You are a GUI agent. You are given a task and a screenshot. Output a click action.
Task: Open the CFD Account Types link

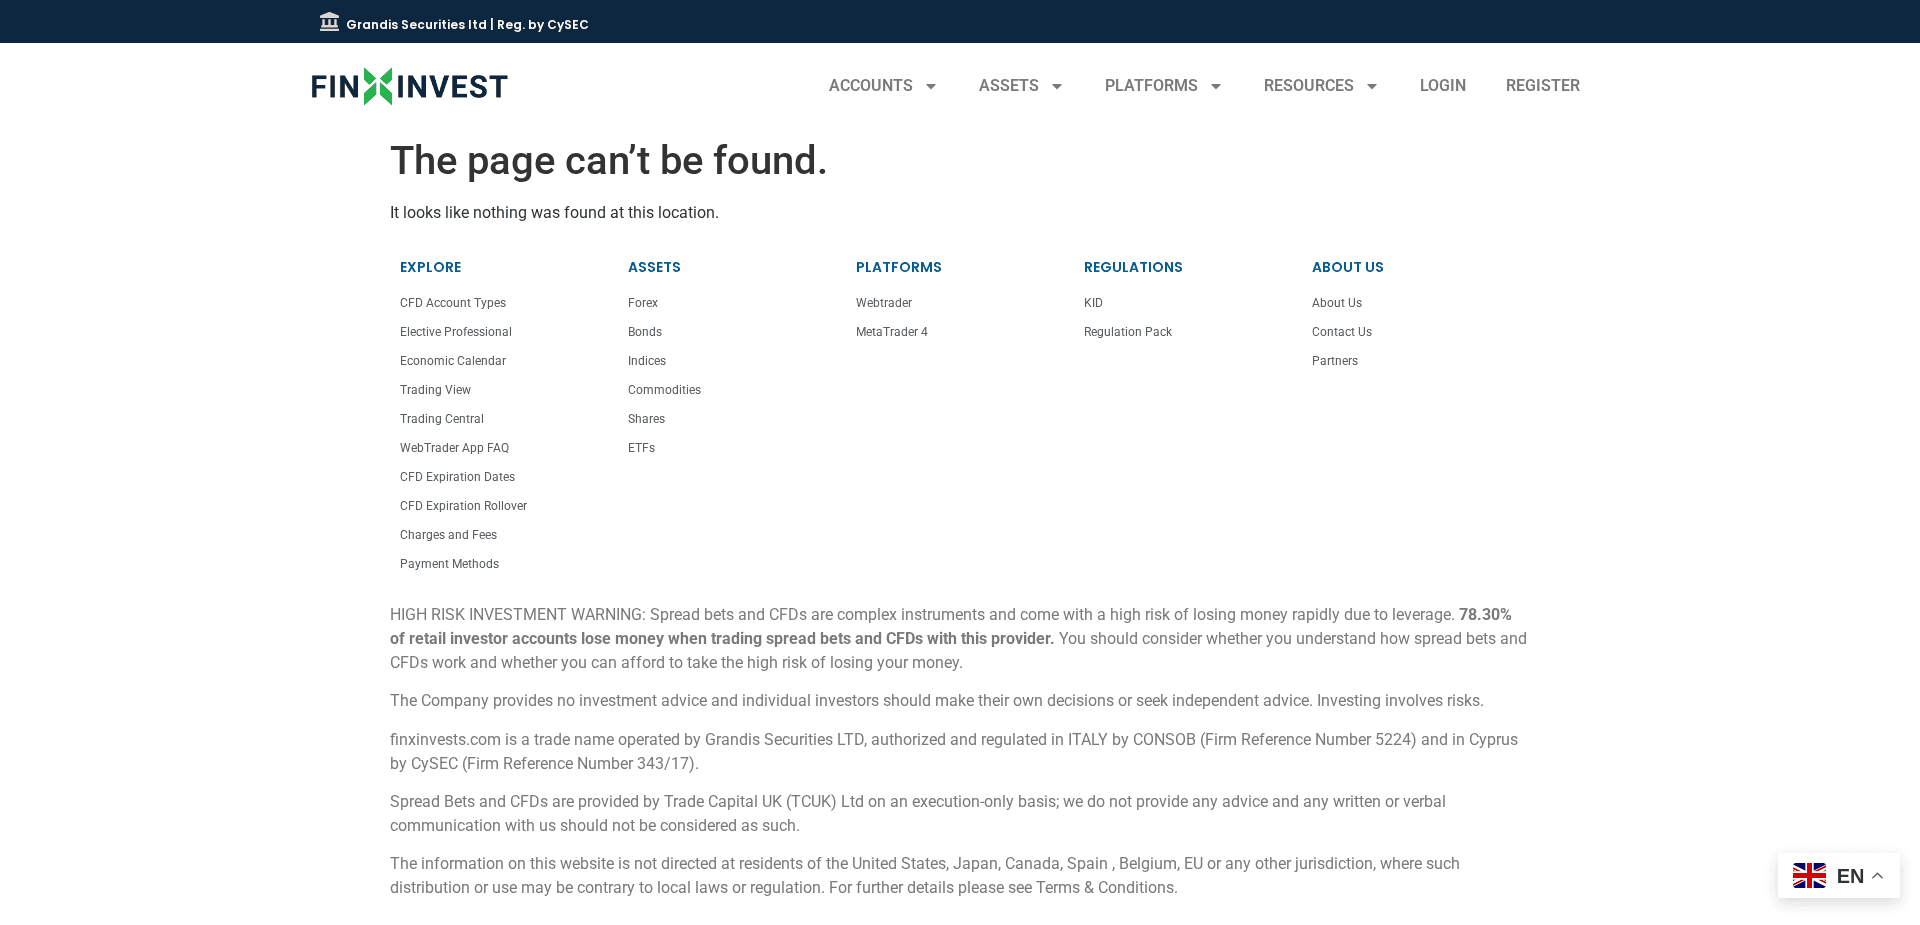pos(452,302)
